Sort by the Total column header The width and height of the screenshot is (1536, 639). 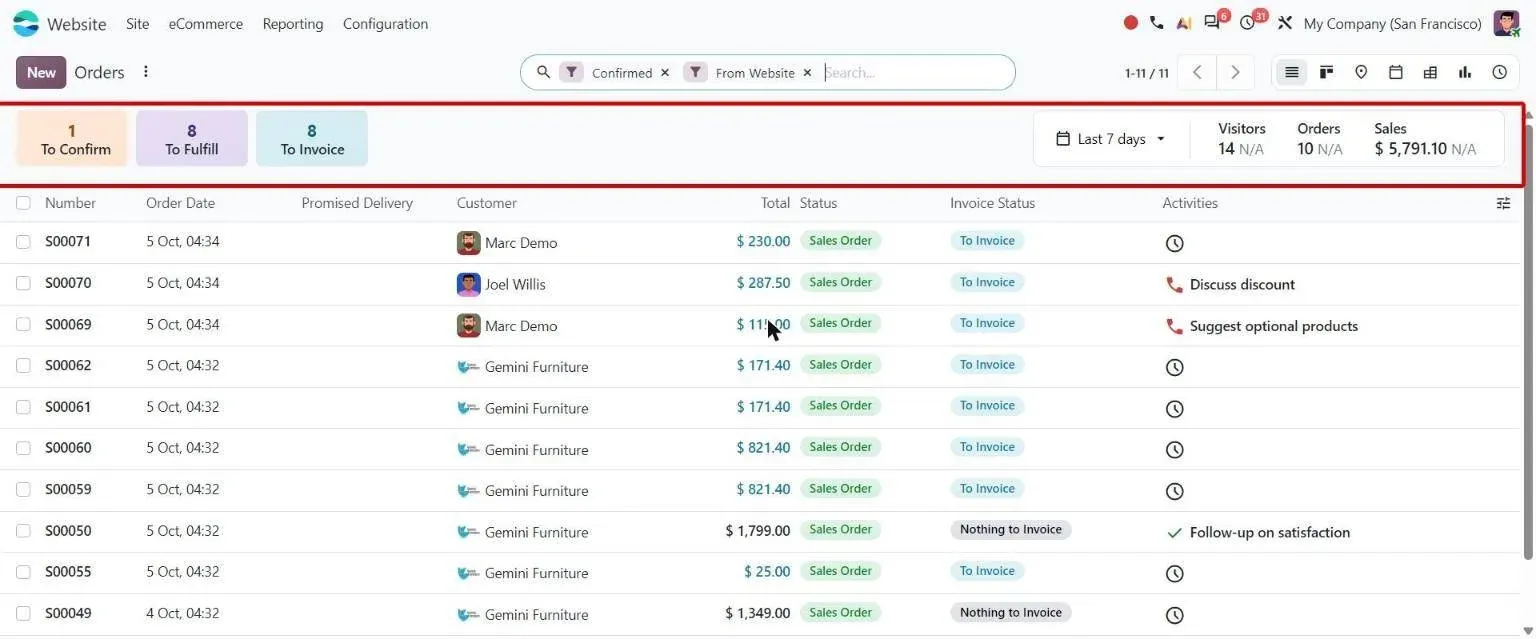pos(775,203)
